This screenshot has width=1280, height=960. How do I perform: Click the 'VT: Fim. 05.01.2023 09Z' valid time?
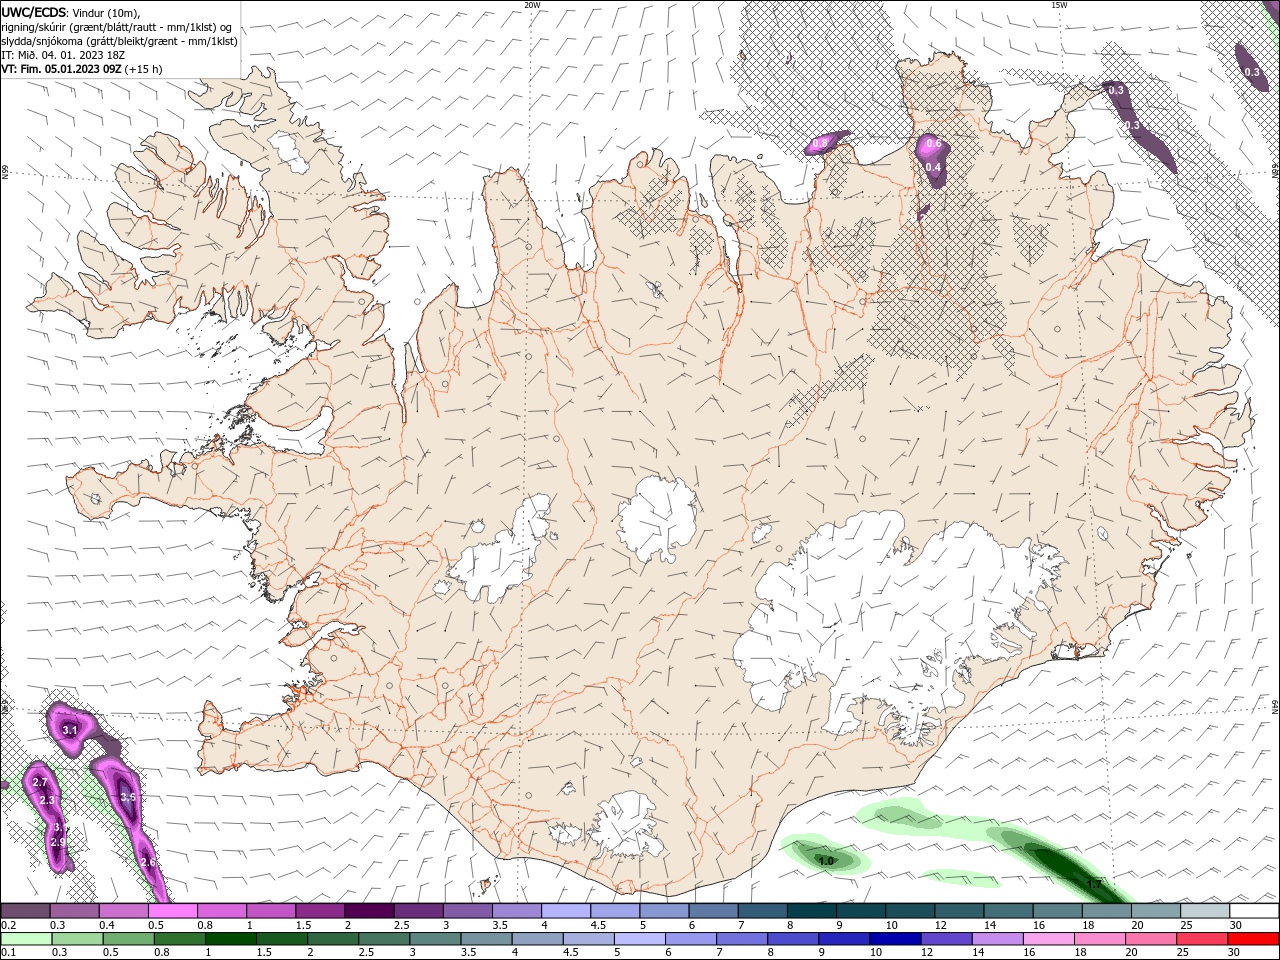(61, 69)
